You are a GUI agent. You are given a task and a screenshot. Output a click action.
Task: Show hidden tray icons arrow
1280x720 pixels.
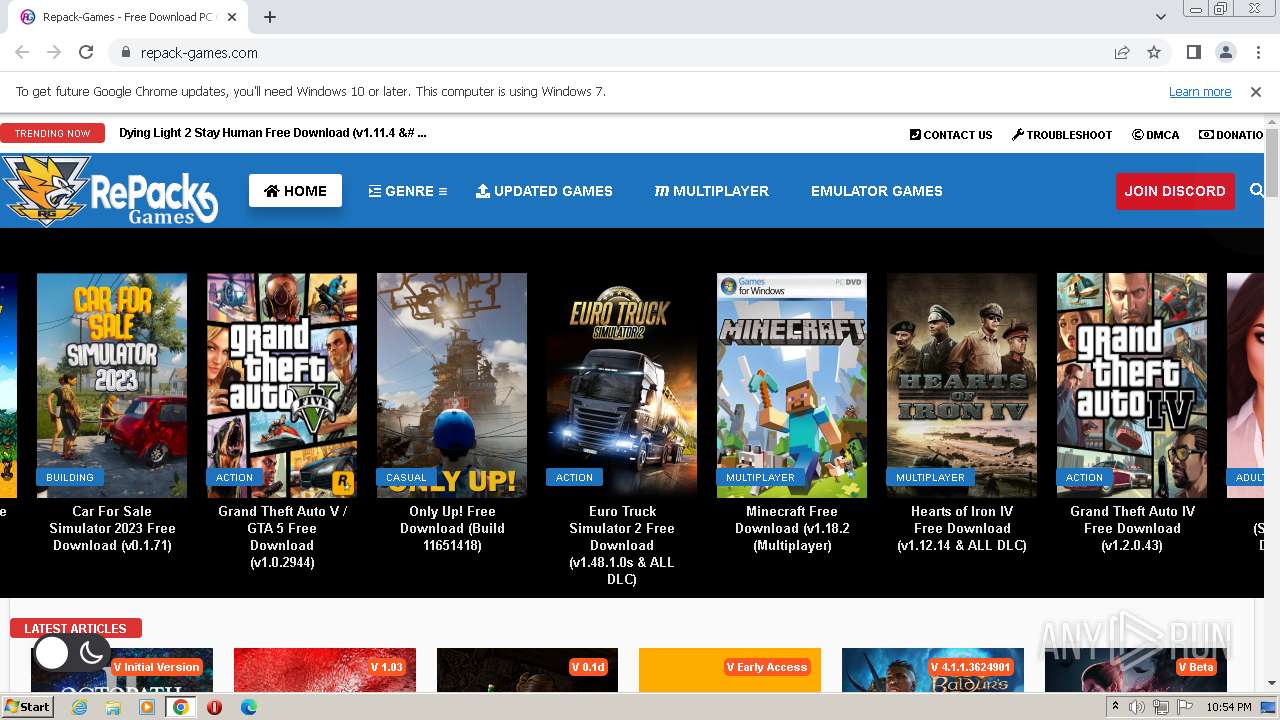[1115, 707]
